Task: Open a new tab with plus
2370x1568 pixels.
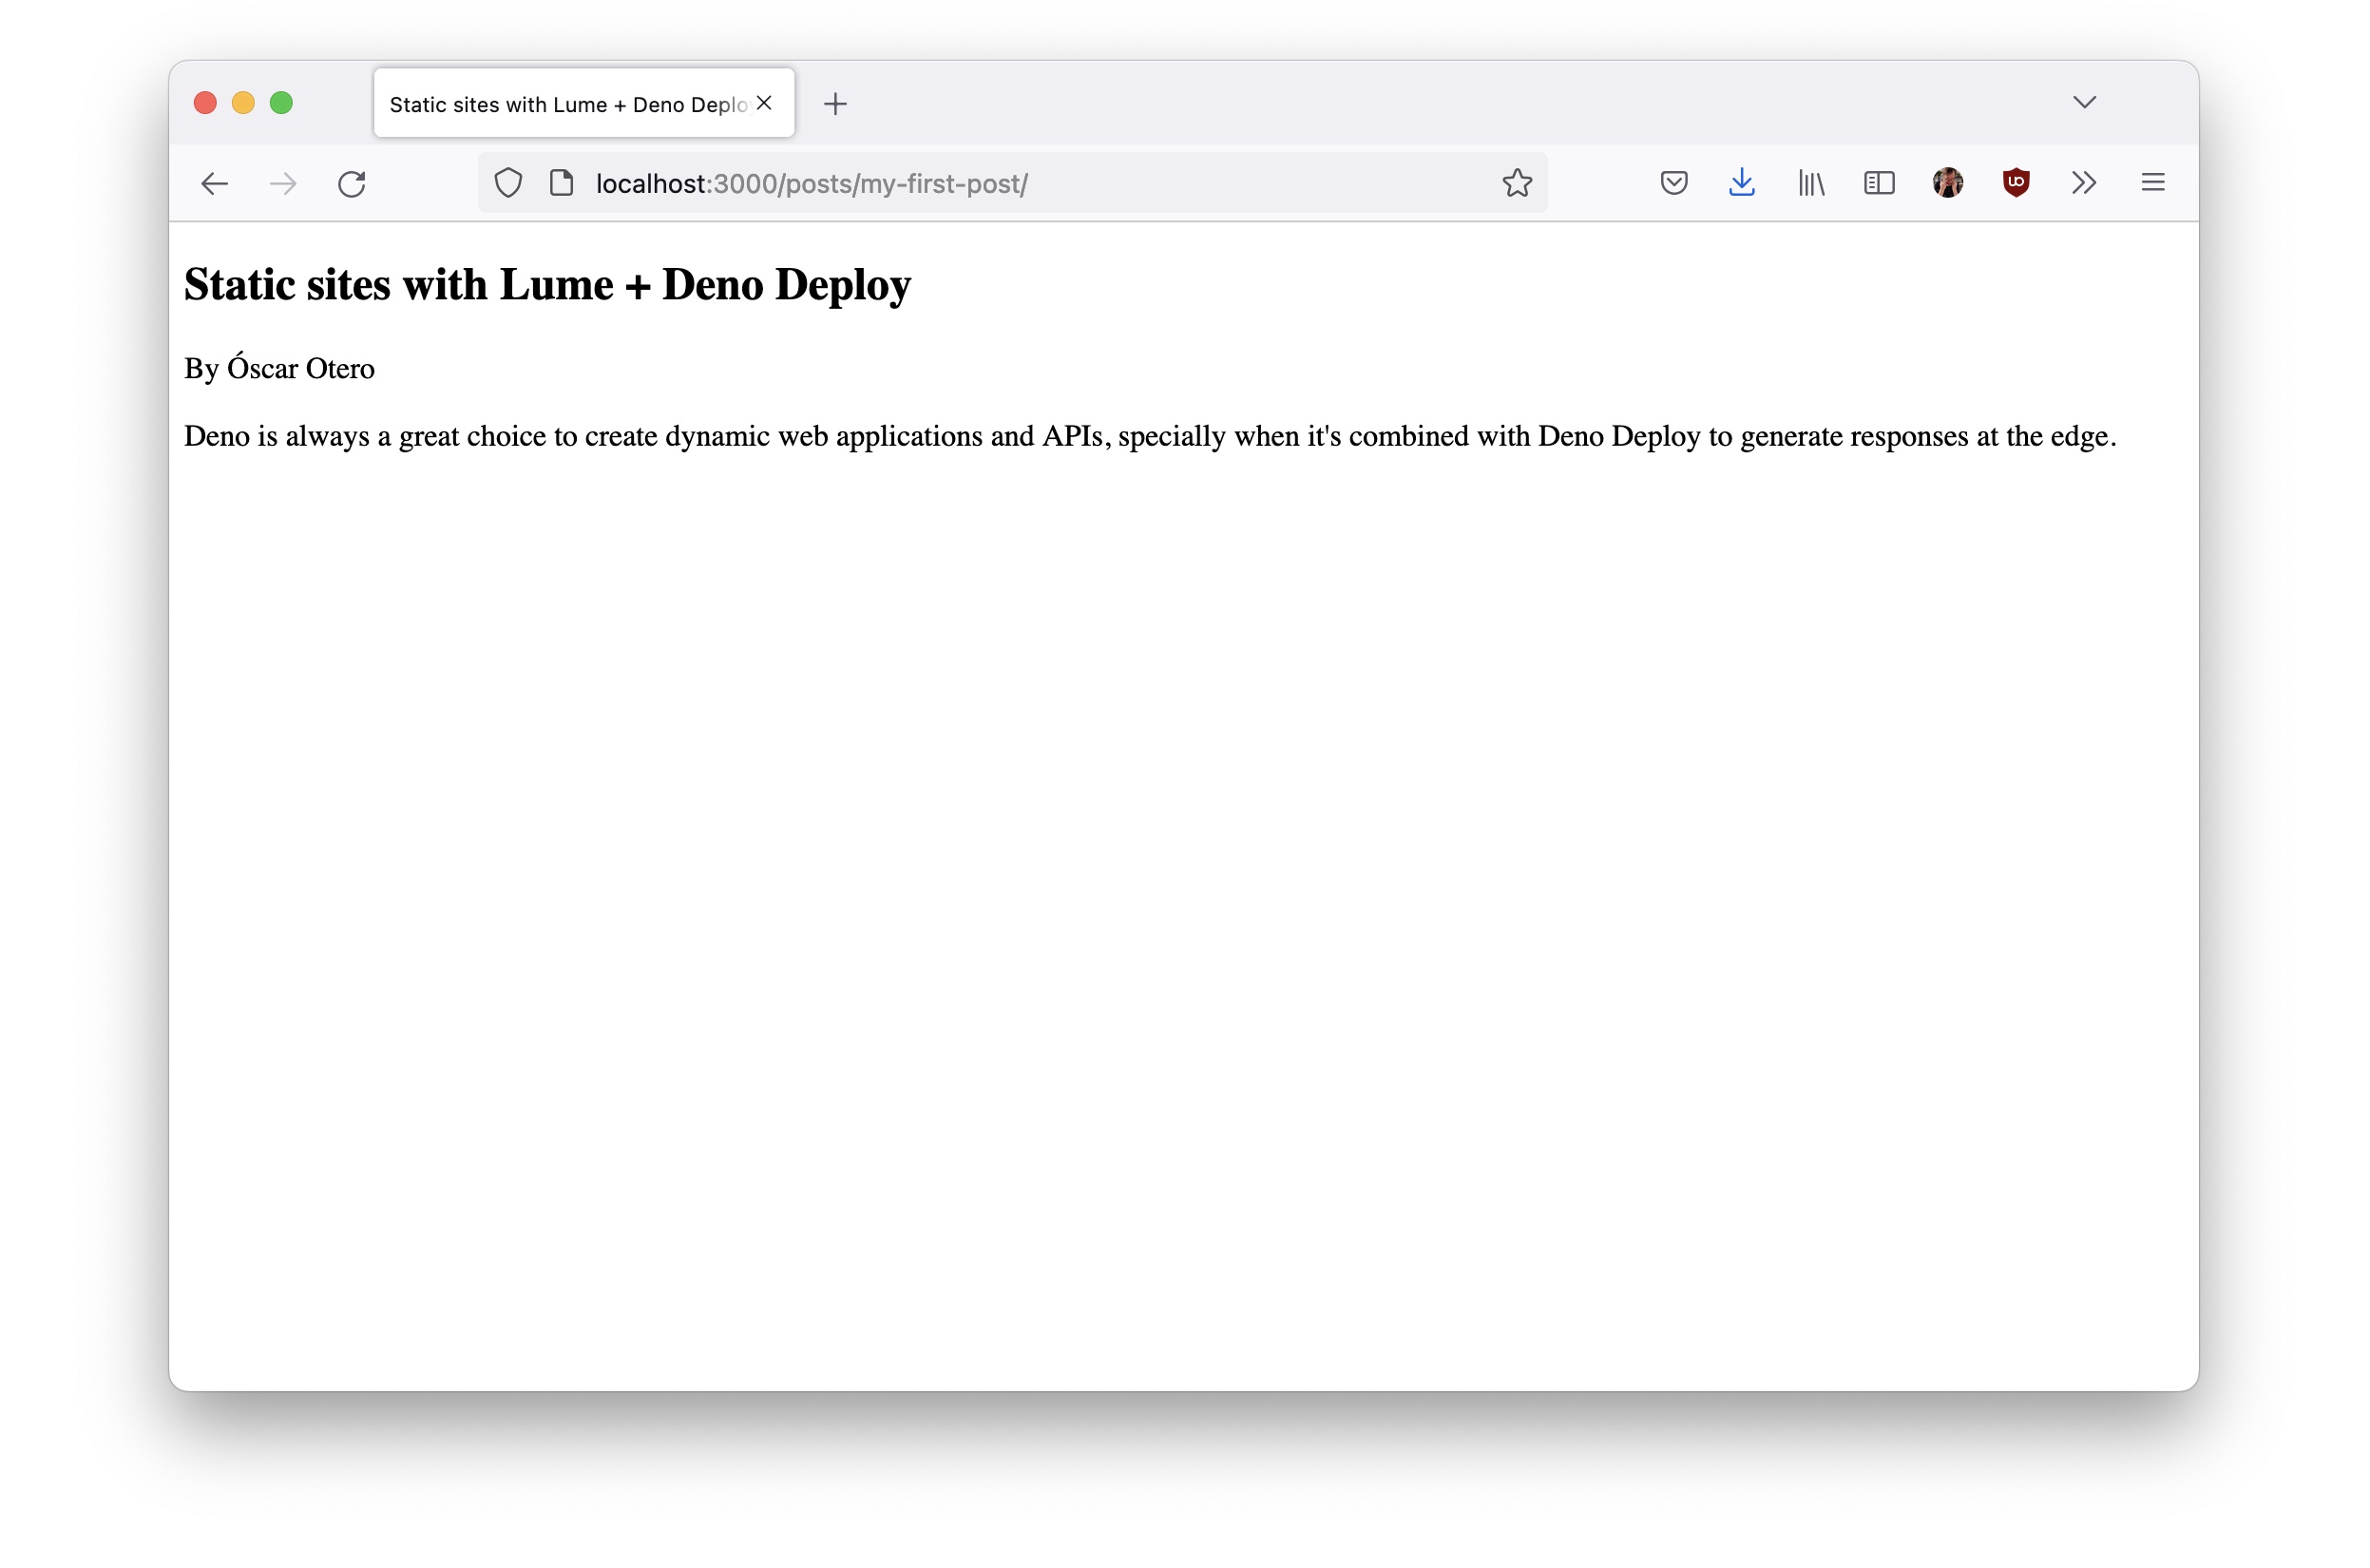Action: [x=835, y=104]
